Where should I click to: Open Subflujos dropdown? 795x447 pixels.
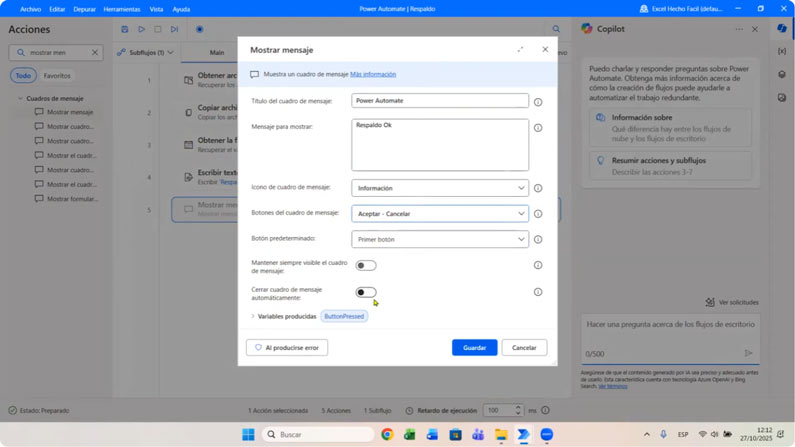pos(146,52)
